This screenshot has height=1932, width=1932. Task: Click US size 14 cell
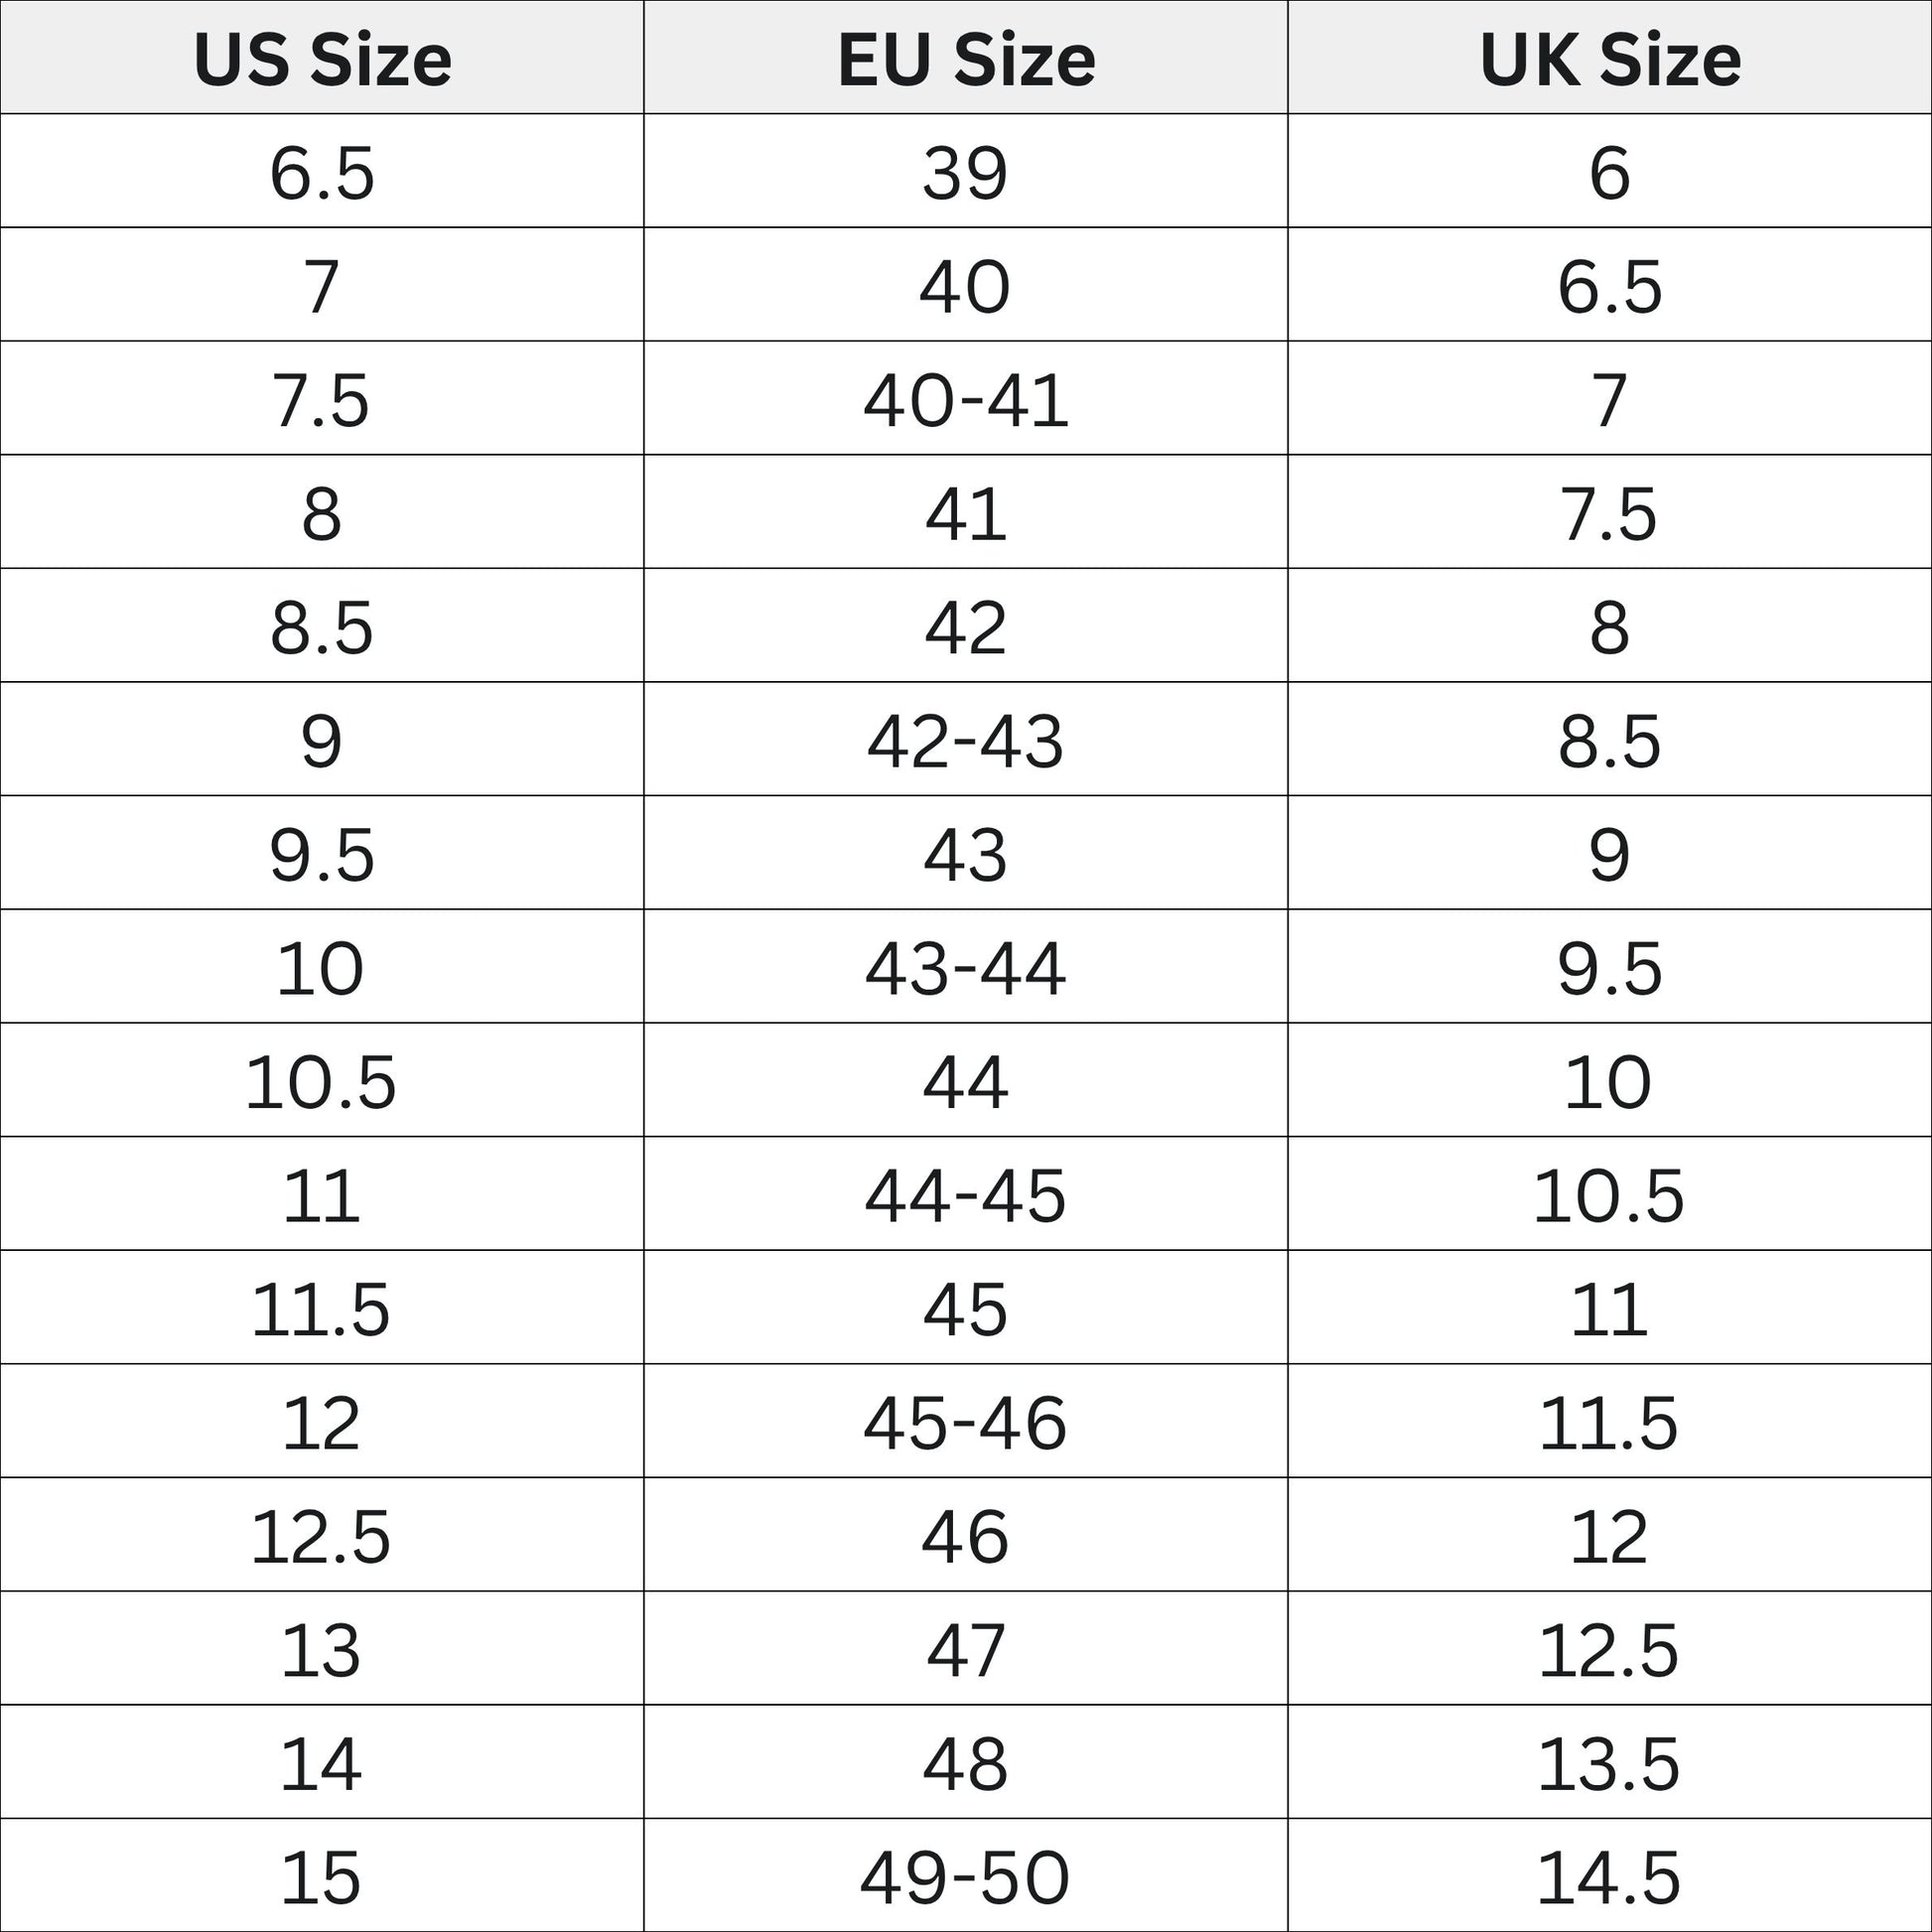[322, 1763]
